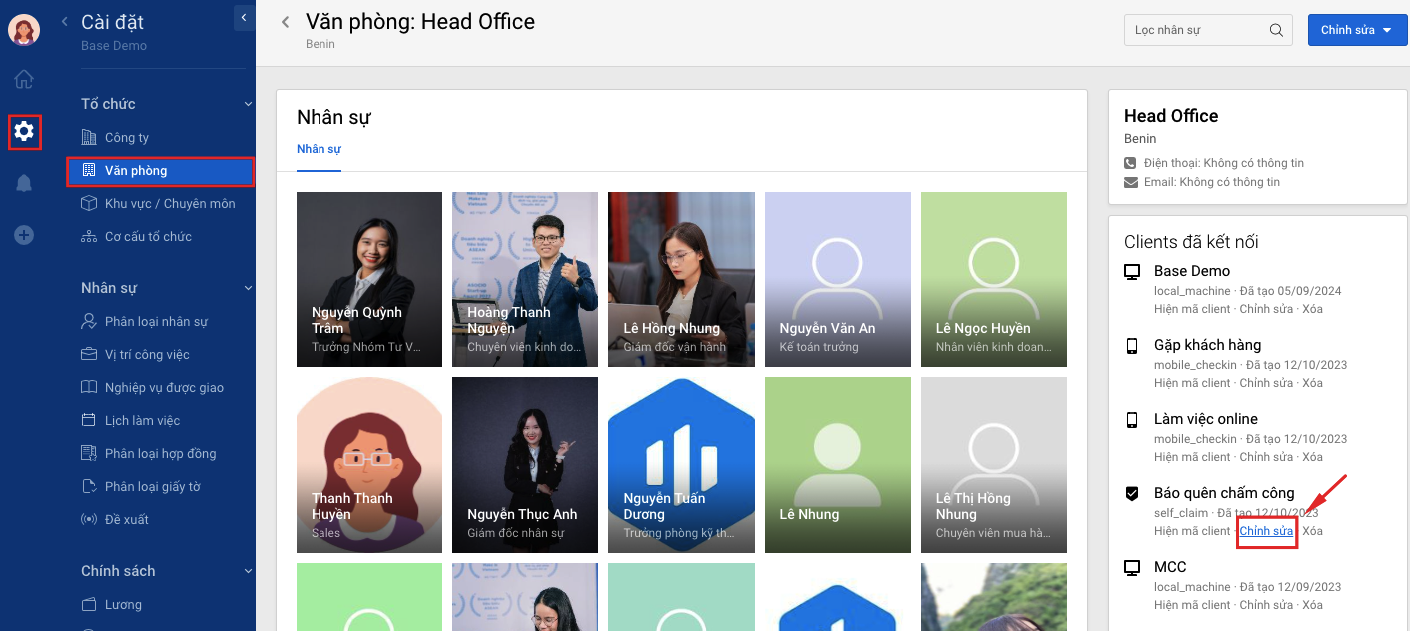Go back using arrow beside Cài đặt
This screenshot has height=631, width=1410.
pyautogui.click(x=65, y=22)
